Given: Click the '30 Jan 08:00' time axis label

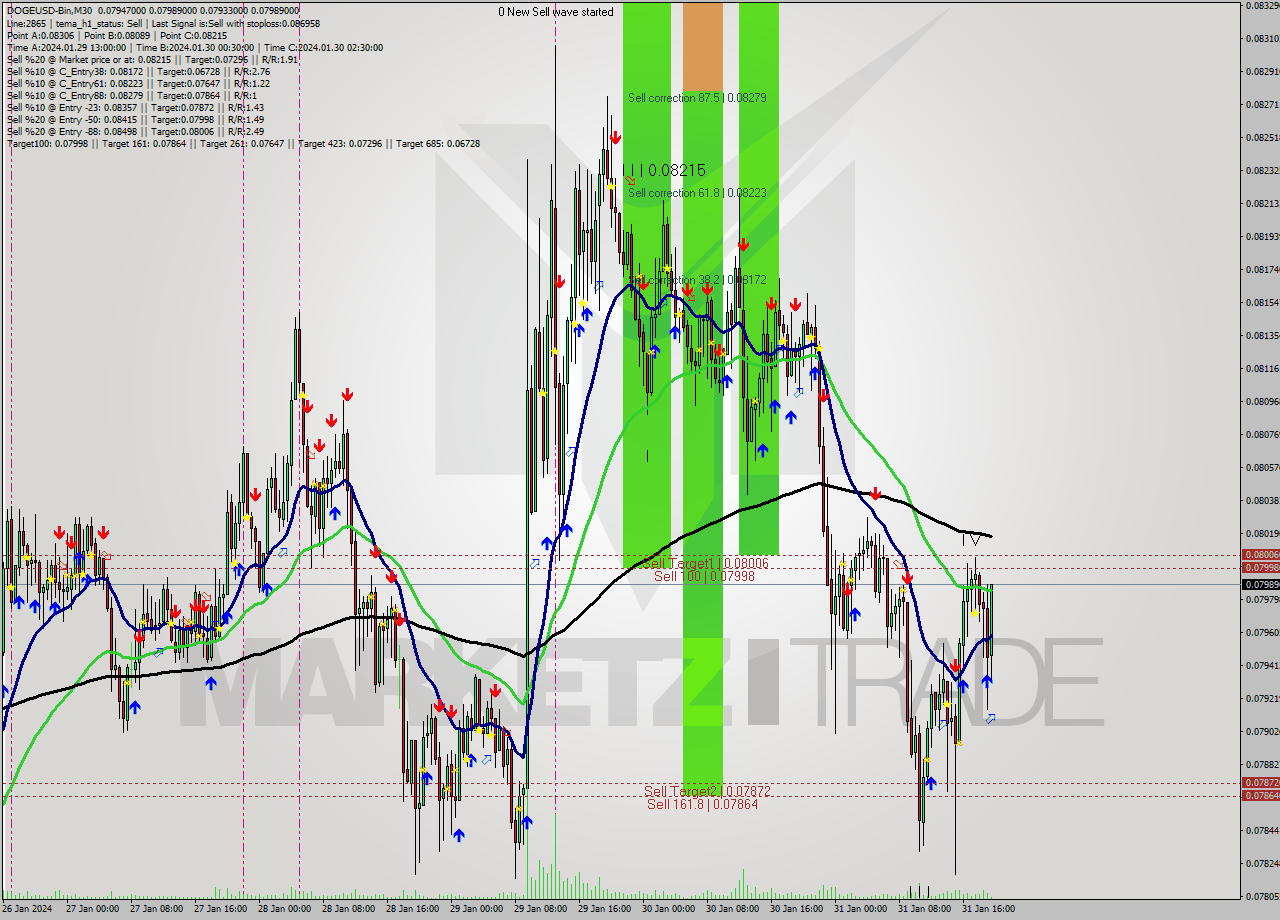Looking at the screenshot, I should pyautogui.click(x=732, y=909).
